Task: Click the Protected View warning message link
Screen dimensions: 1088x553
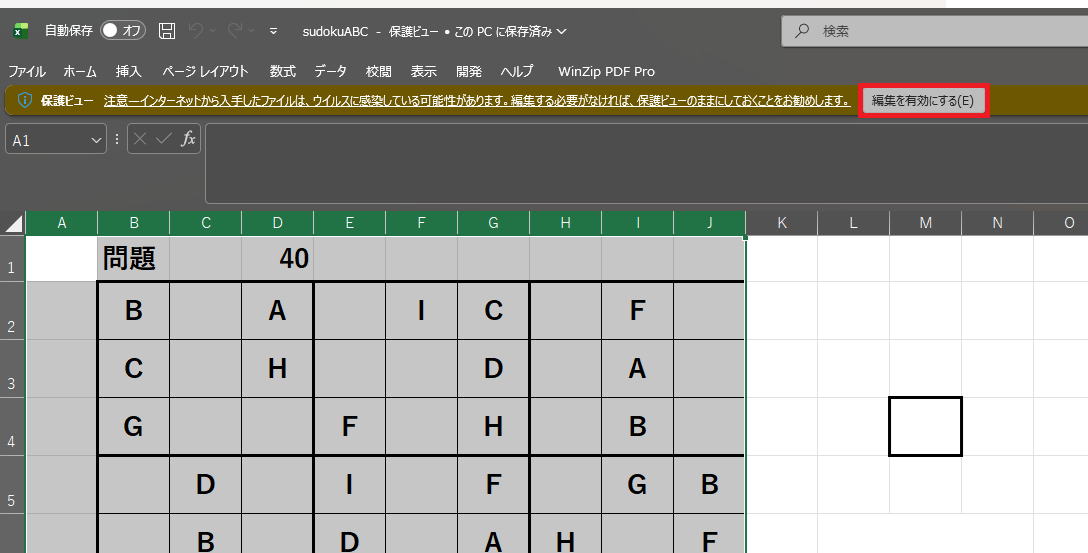Action: [476, 101]
